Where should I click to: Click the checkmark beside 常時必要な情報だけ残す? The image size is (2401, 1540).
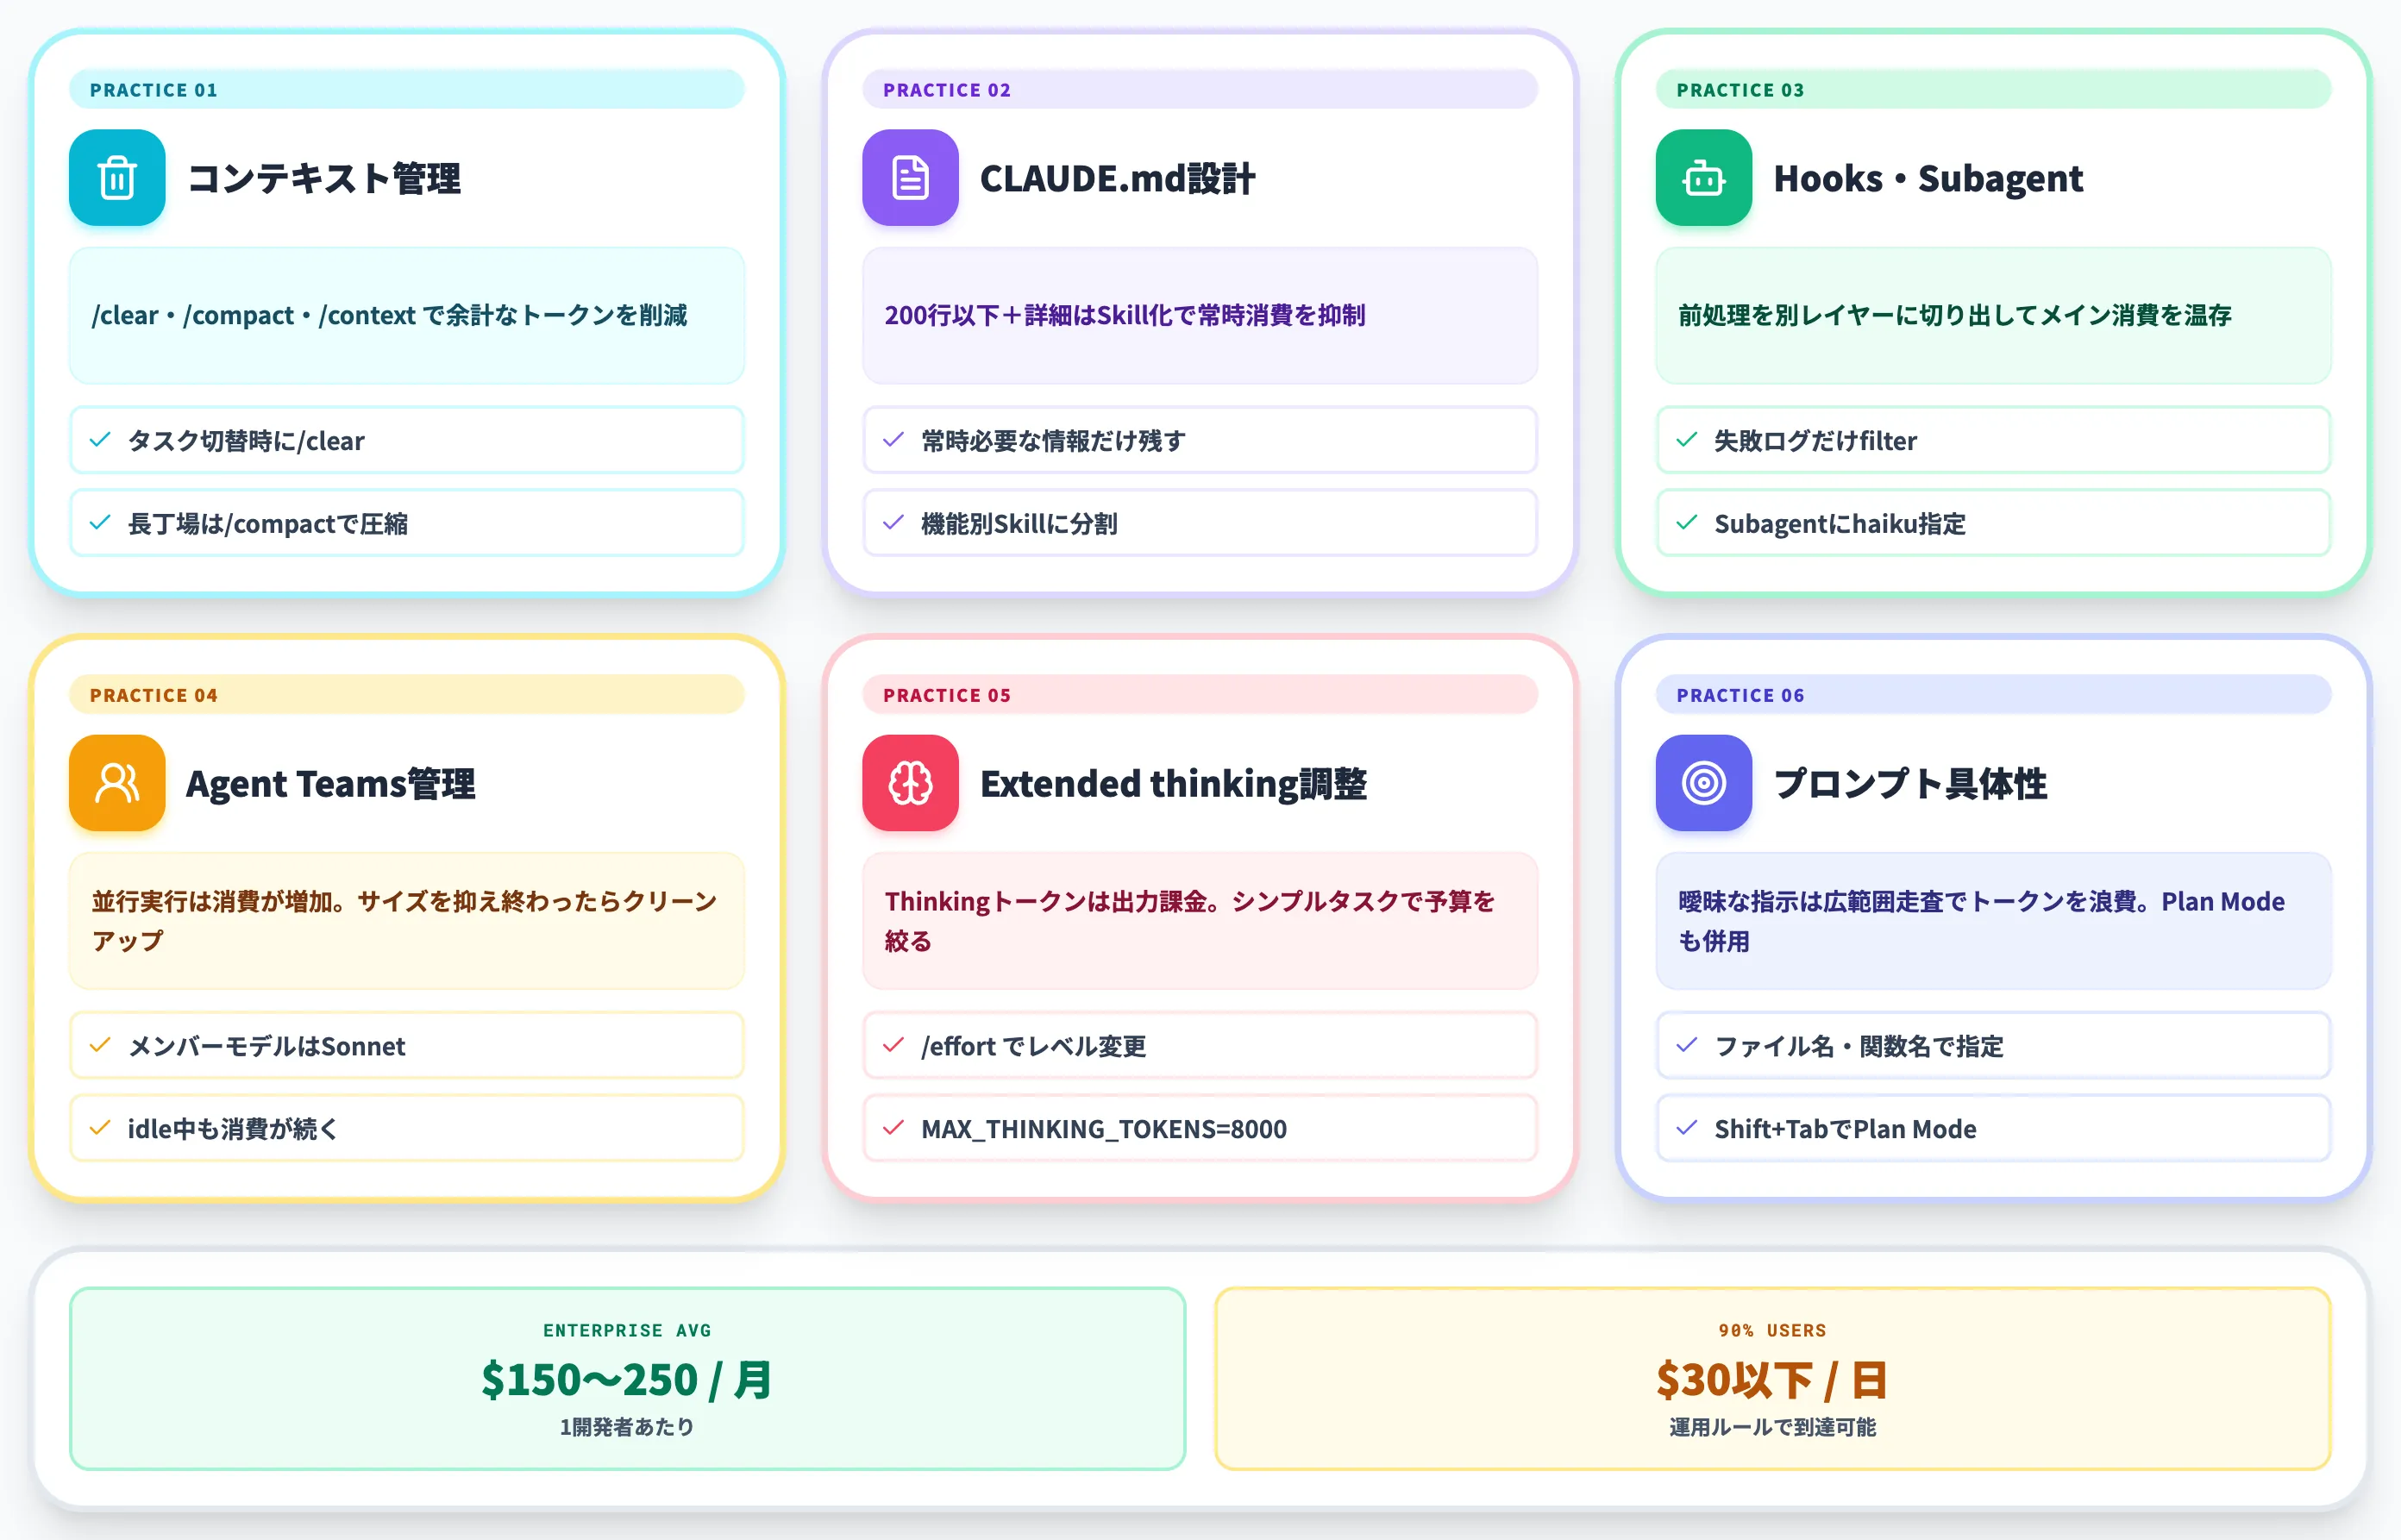tap(893, 440)
